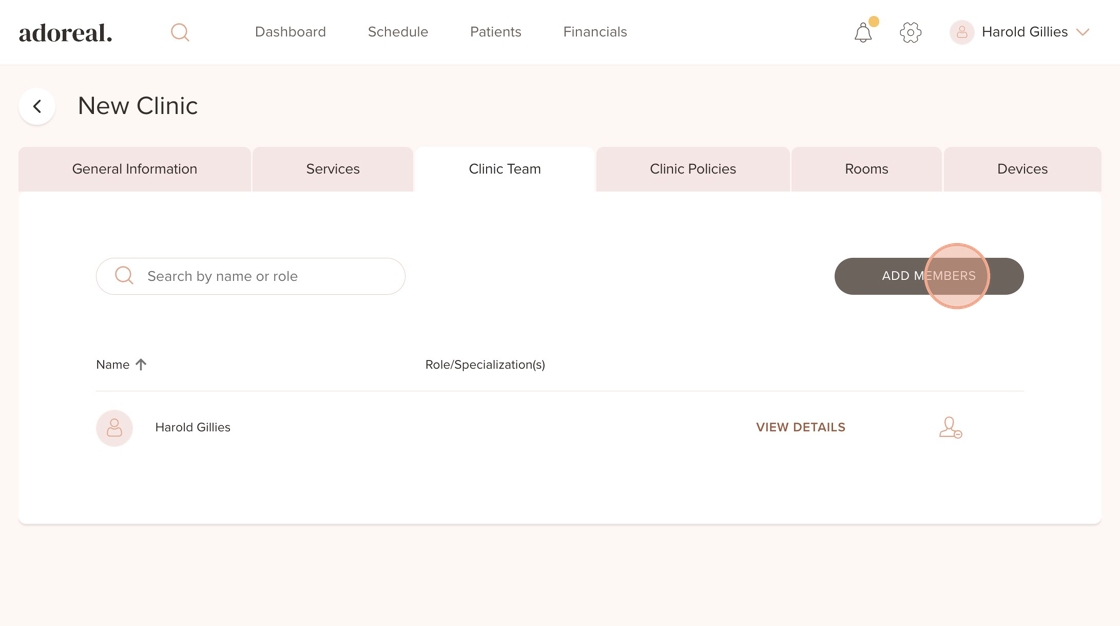The image size is (1120, 626).
Task: Click the New Clinic page title
Action: click(138, 106)
